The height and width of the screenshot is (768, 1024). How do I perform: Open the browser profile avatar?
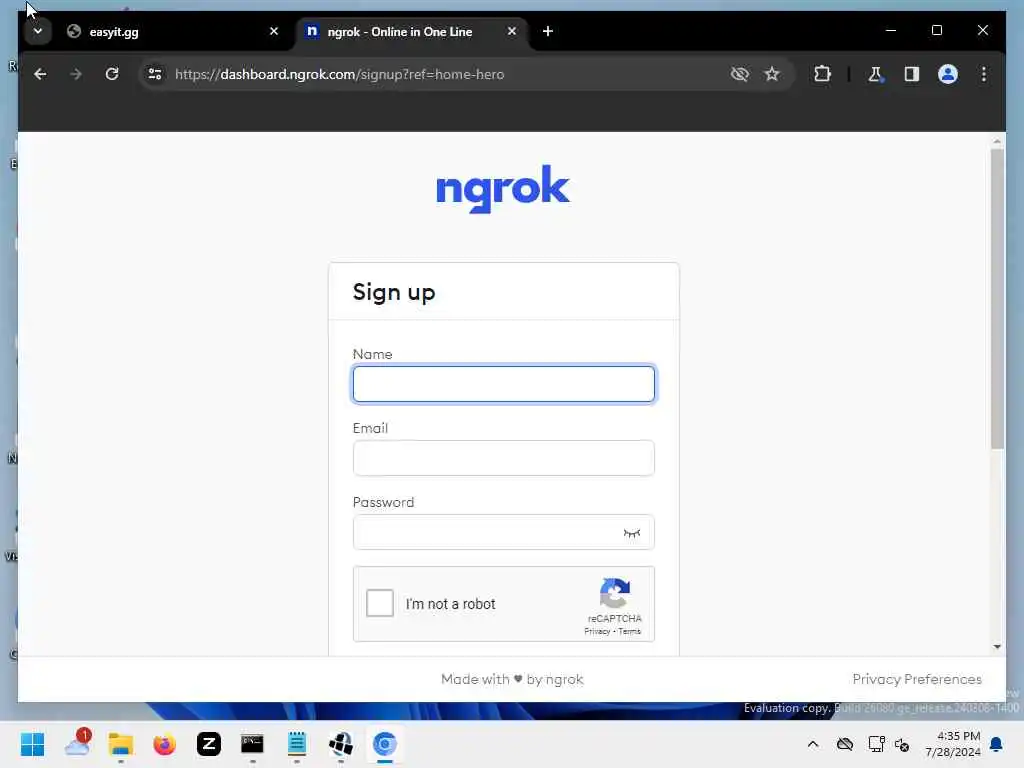948,74
